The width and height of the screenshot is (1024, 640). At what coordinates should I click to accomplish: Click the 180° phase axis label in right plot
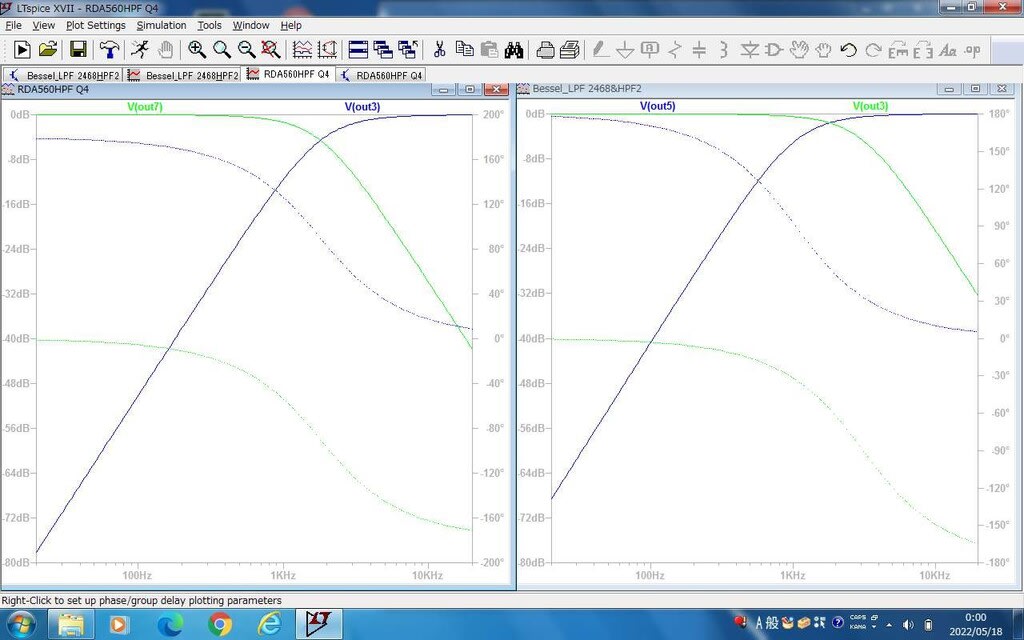(999, 114)
